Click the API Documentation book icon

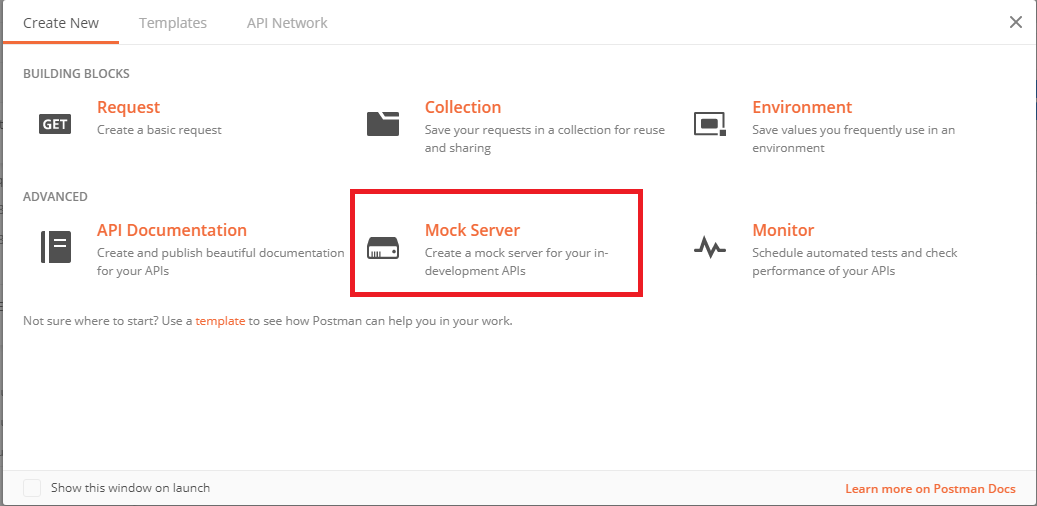(x=56, y=247)
